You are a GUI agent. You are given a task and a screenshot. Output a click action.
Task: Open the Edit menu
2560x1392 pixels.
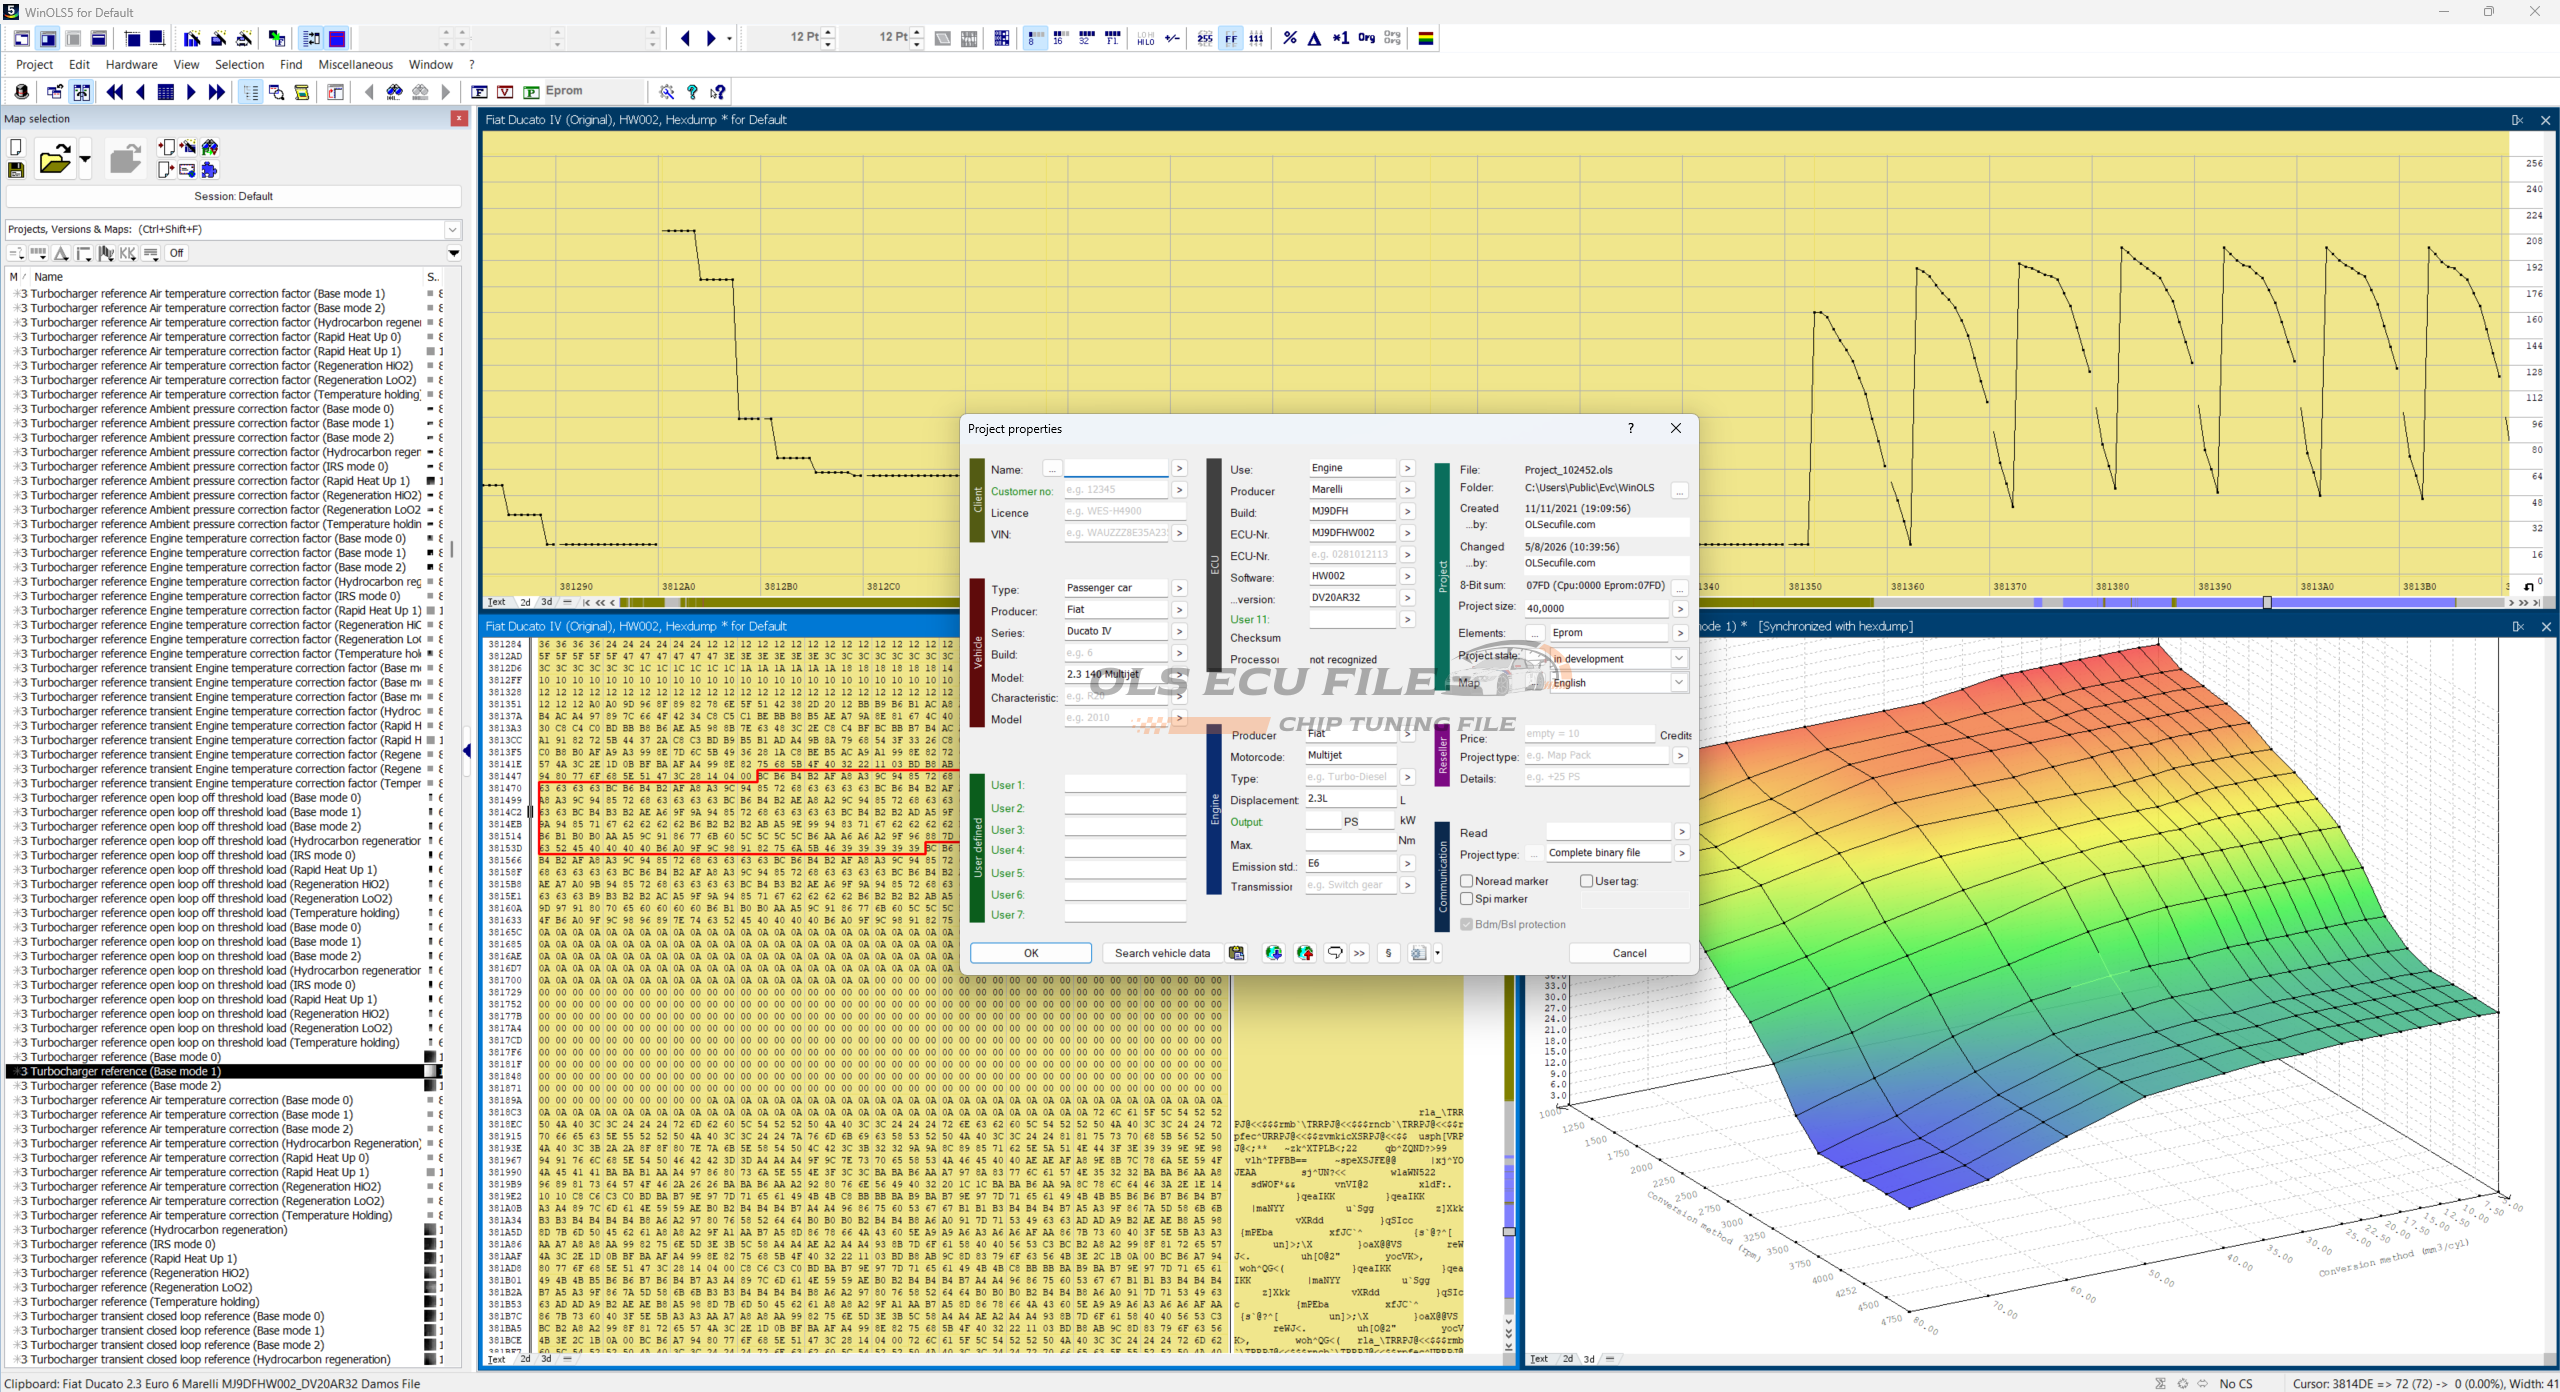(79, 64)
